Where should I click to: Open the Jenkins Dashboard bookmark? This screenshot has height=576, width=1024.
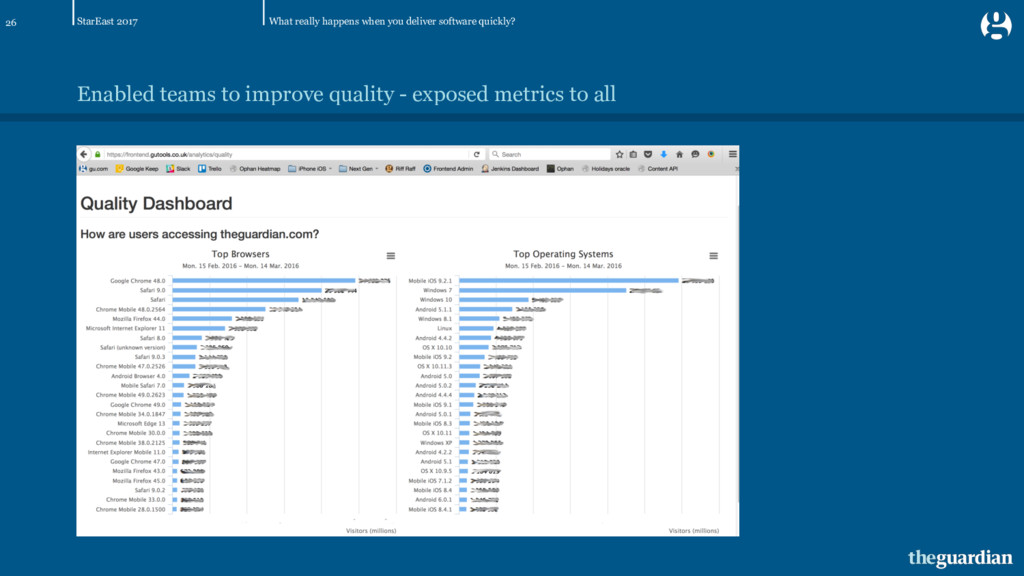pos(510,168)
